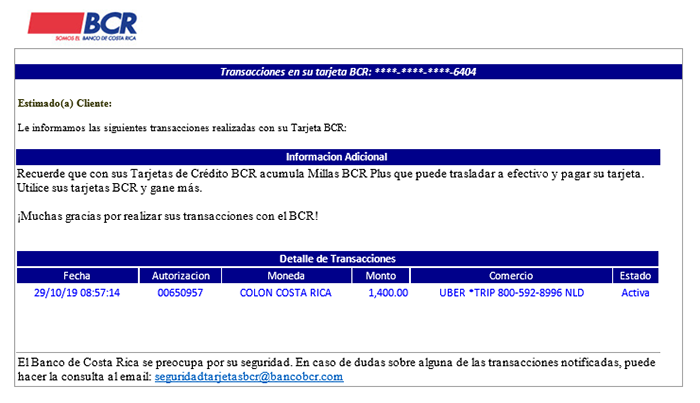Click the Fecha column header
Viewport: 700px width, 403px height.
pos(77,275)
